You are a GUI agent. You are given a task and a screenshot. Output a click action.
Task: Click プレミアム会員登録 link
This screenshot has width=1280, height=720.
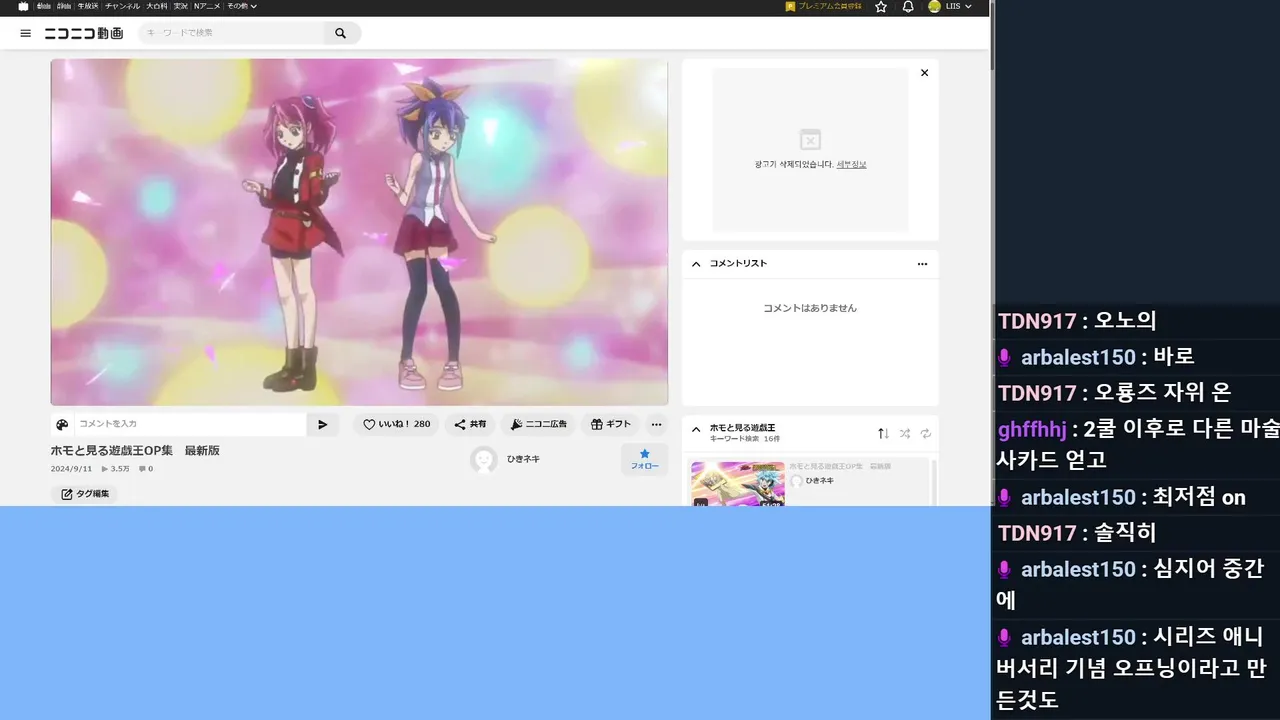tap(824, 6)
